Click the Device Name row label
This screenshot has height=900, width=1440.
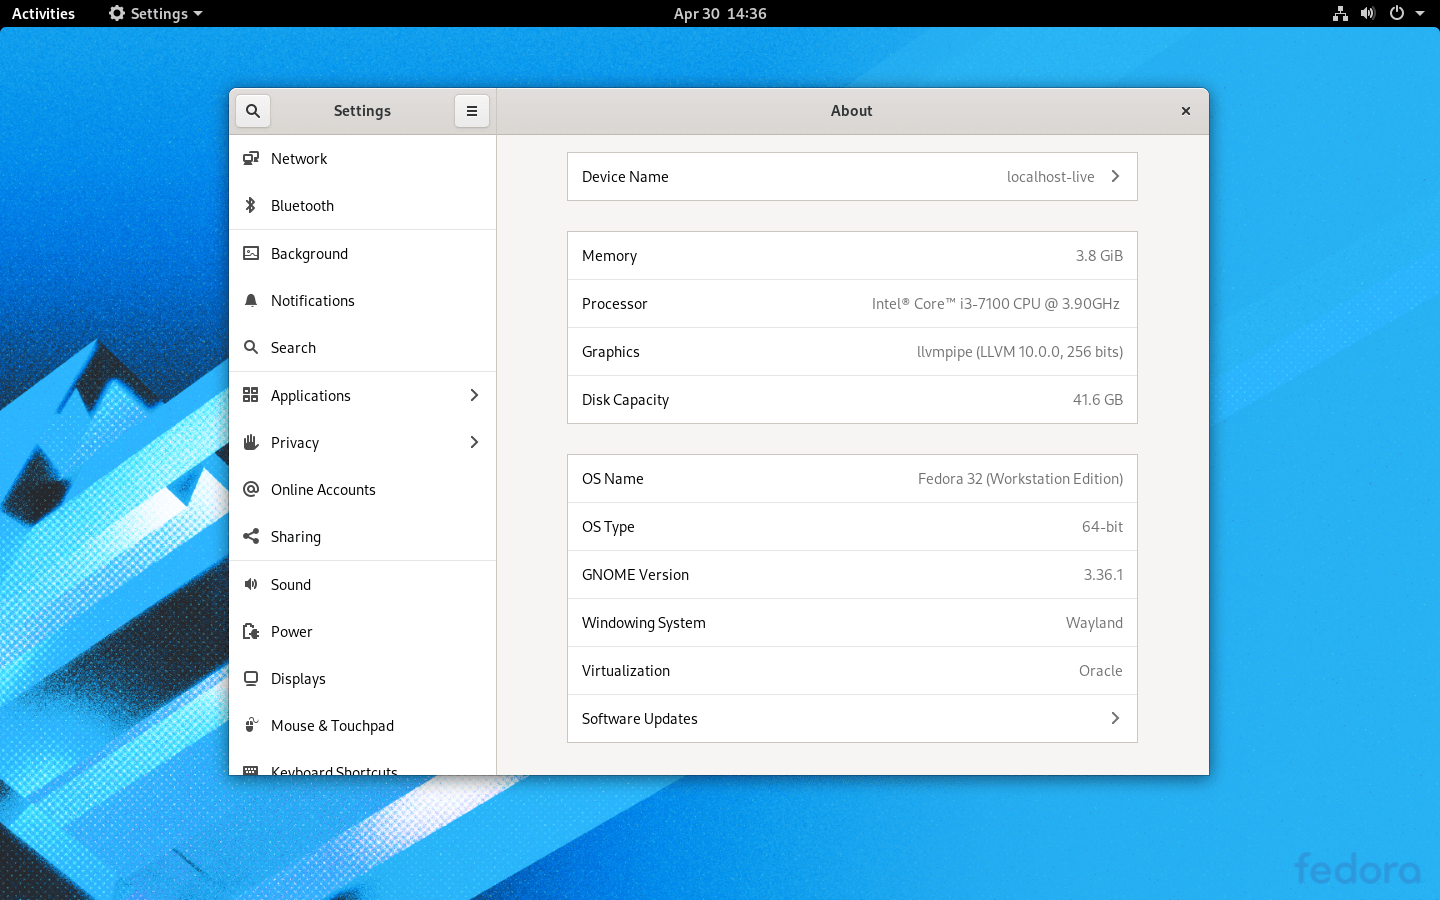pyautogui.click(x=625, y=176)
